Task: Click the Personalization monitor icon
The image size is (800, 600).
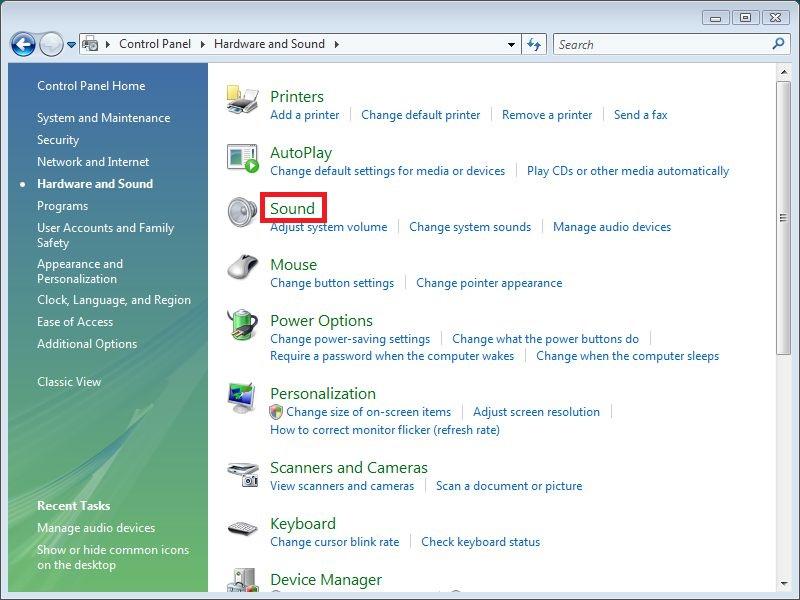Action: tap(241, 398)
